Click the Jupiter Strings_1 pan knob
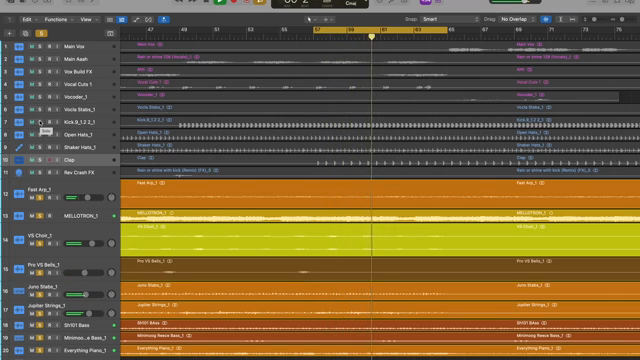Image resolution: width=640 pixels, height=360 pixels. [x=111, y=313]
